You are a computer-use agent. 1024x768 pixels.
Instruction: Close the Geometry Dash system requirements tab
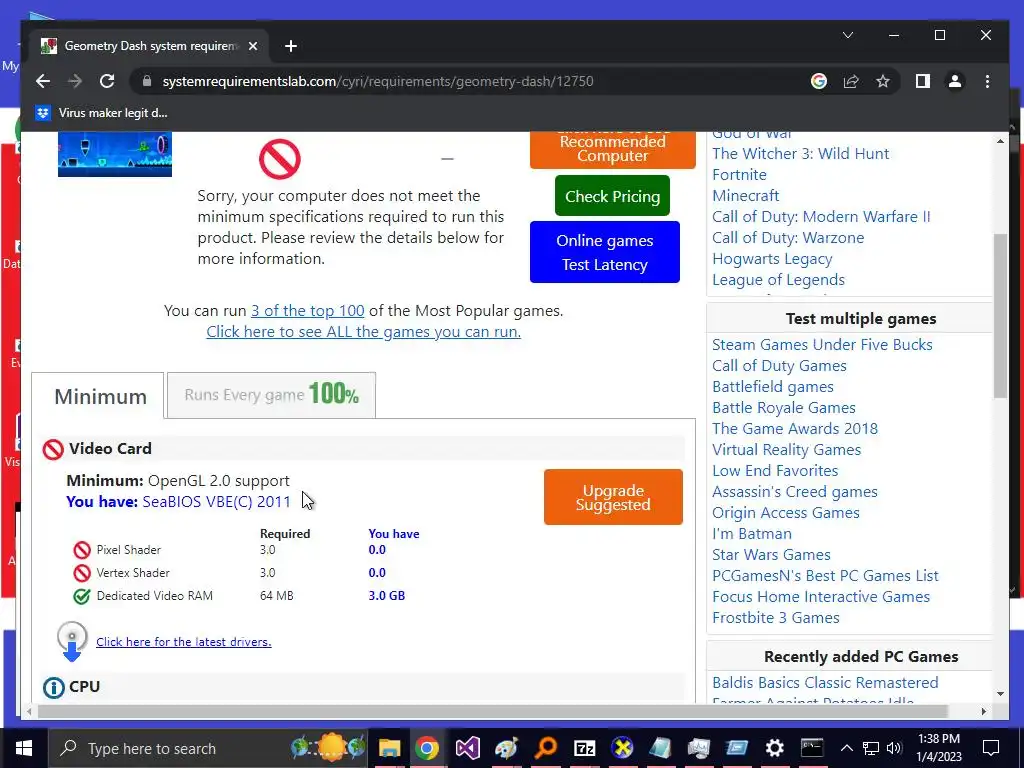(x=253, y=46)
